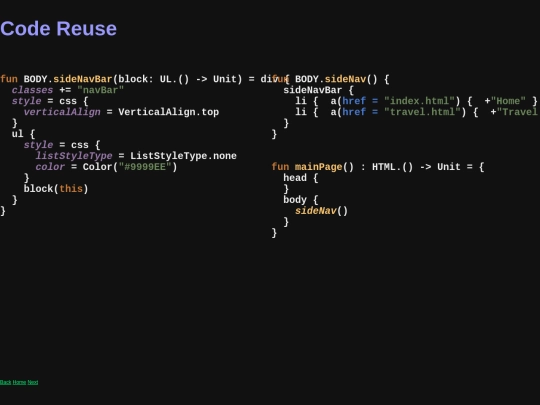Go to previous slide via Back link
This screenshot has height=405, width=540.
point(6,382)
